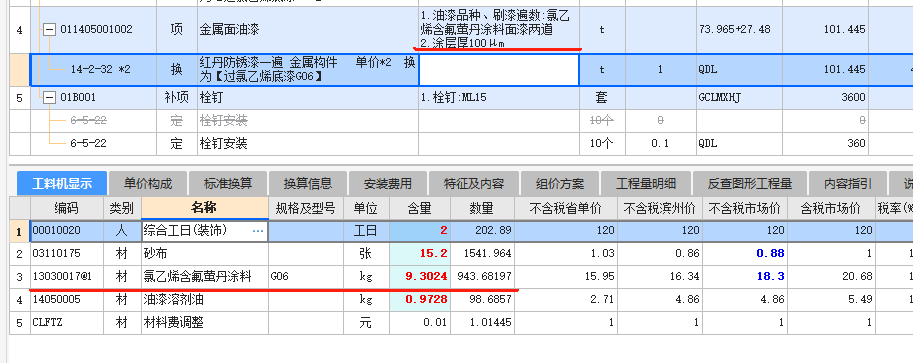Collapse tree node 011405001002
The width and height of the screenshot is (913, 363).
point(49,29)
